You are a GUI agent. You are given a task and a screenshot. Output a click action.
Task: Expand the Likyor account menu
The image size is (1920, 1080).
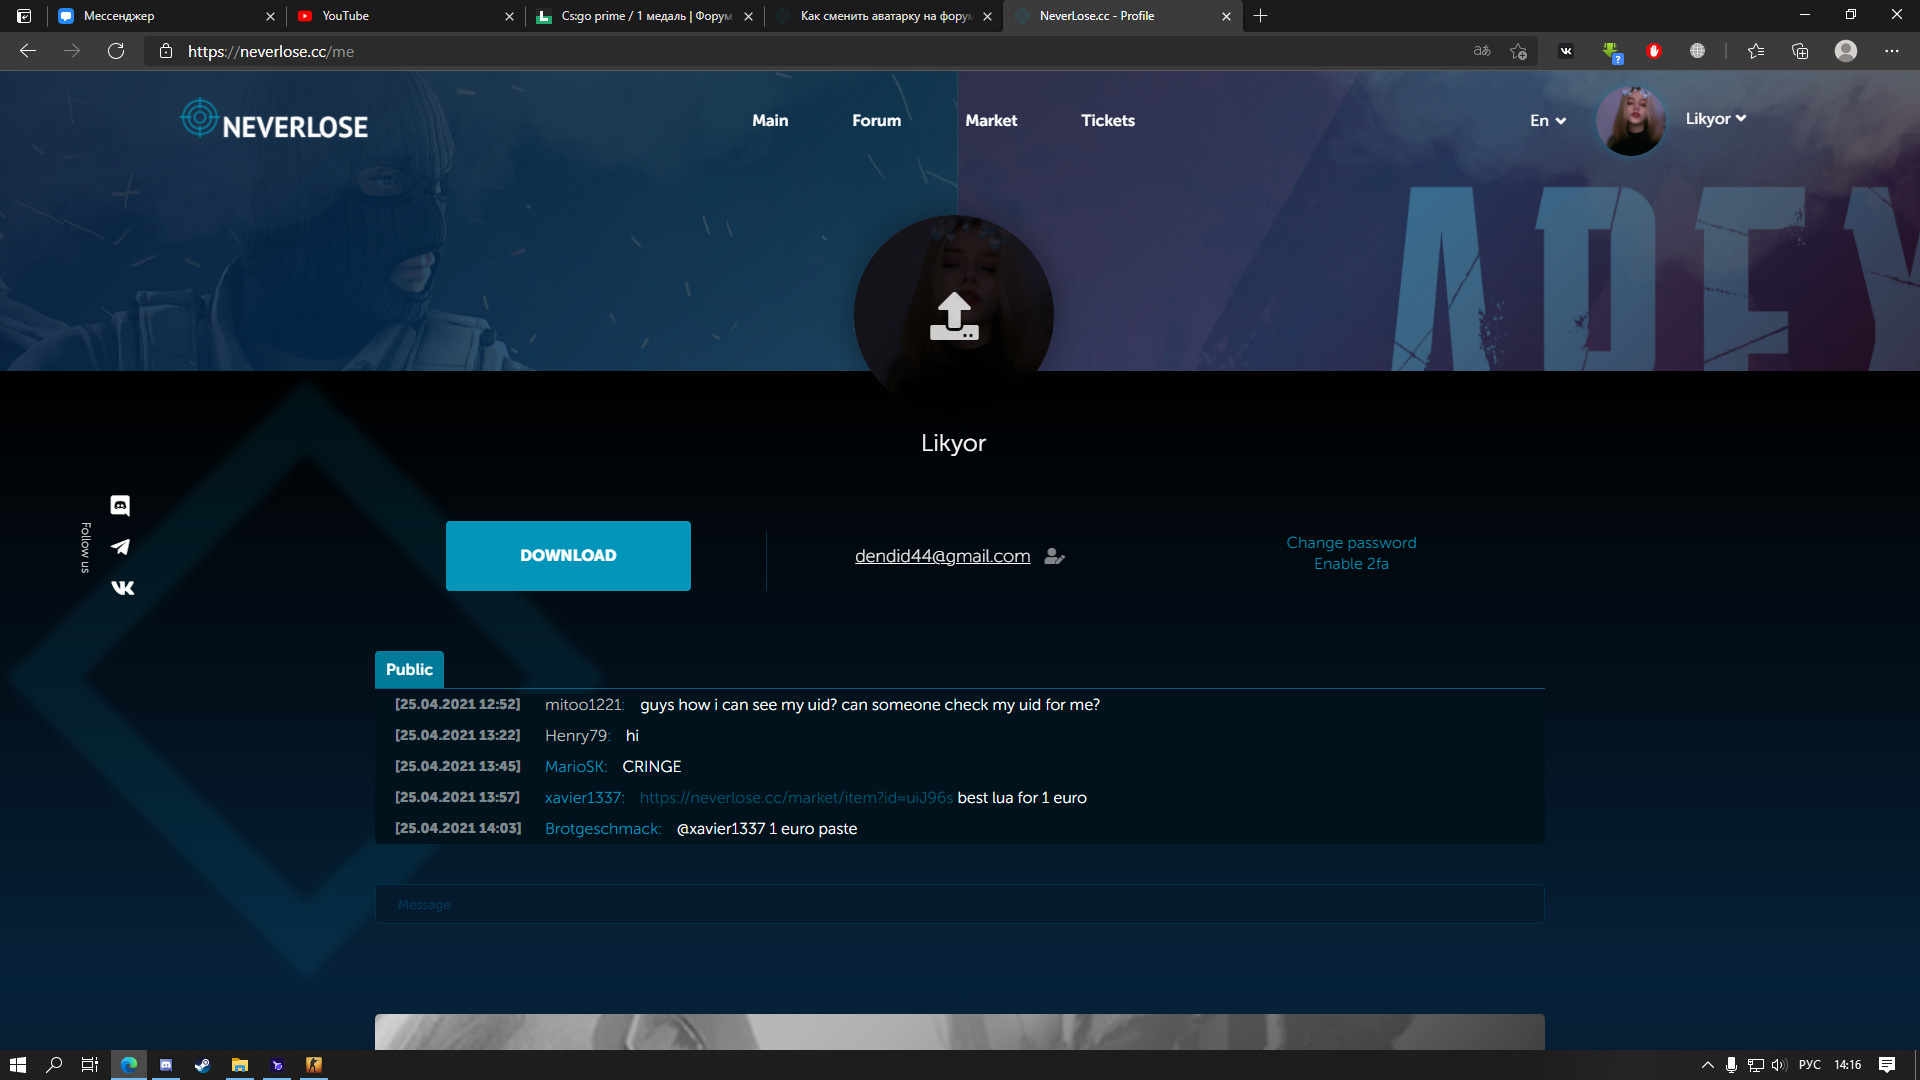[x=1715, y=119]
